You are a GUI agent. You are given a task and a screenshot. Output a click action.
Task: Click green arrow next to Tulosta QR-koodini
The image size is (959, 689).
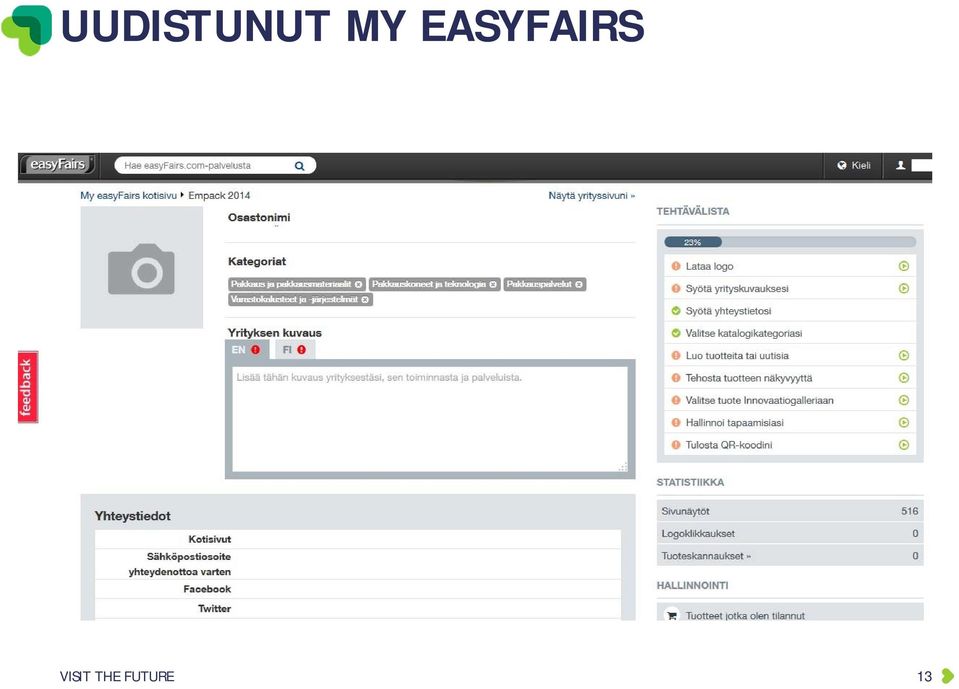[x=904, y=444]
